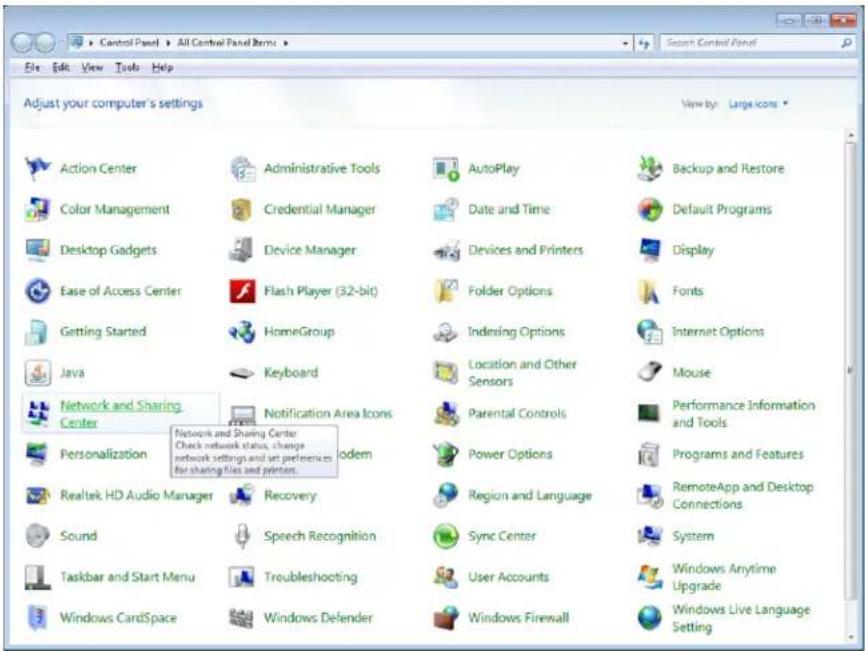Click the vertical scrollbar down arrow
Screen dimensions: 865x651
pyautogui.click(x=851, y=637)
